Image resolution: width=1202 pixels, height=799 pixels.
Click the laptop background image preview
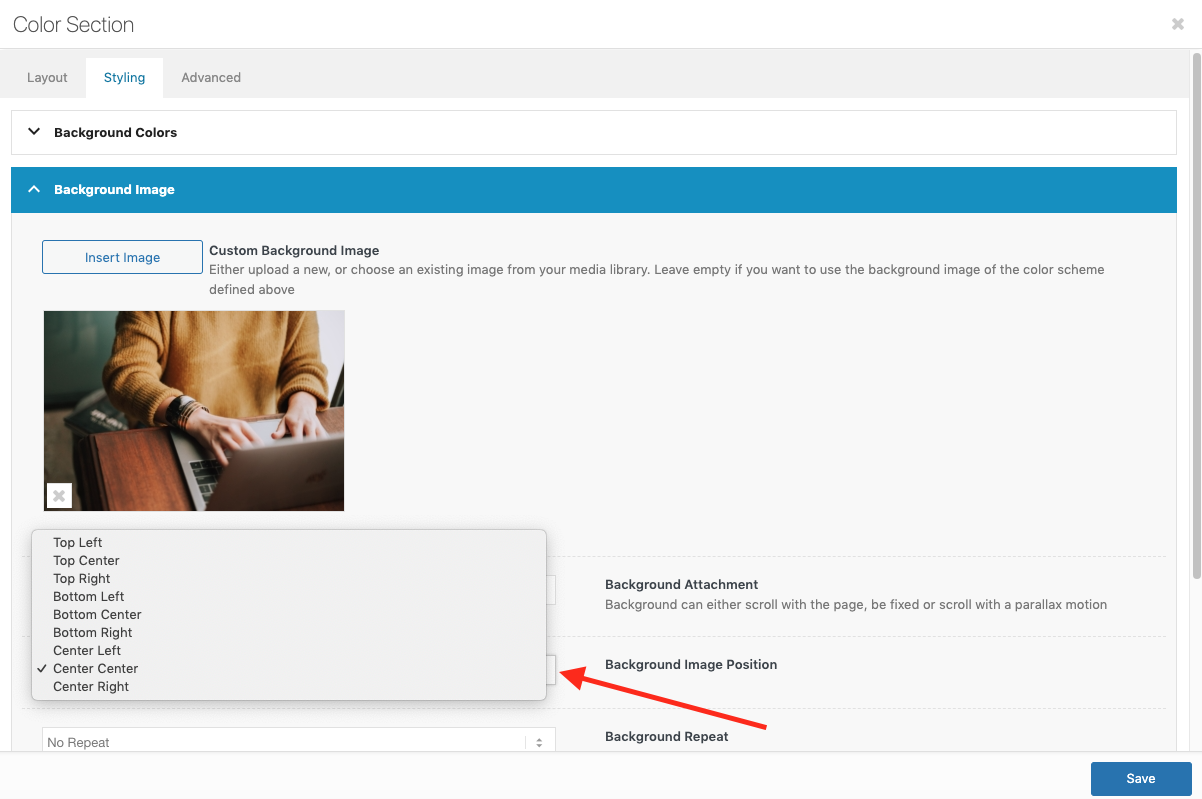[194, 410]
